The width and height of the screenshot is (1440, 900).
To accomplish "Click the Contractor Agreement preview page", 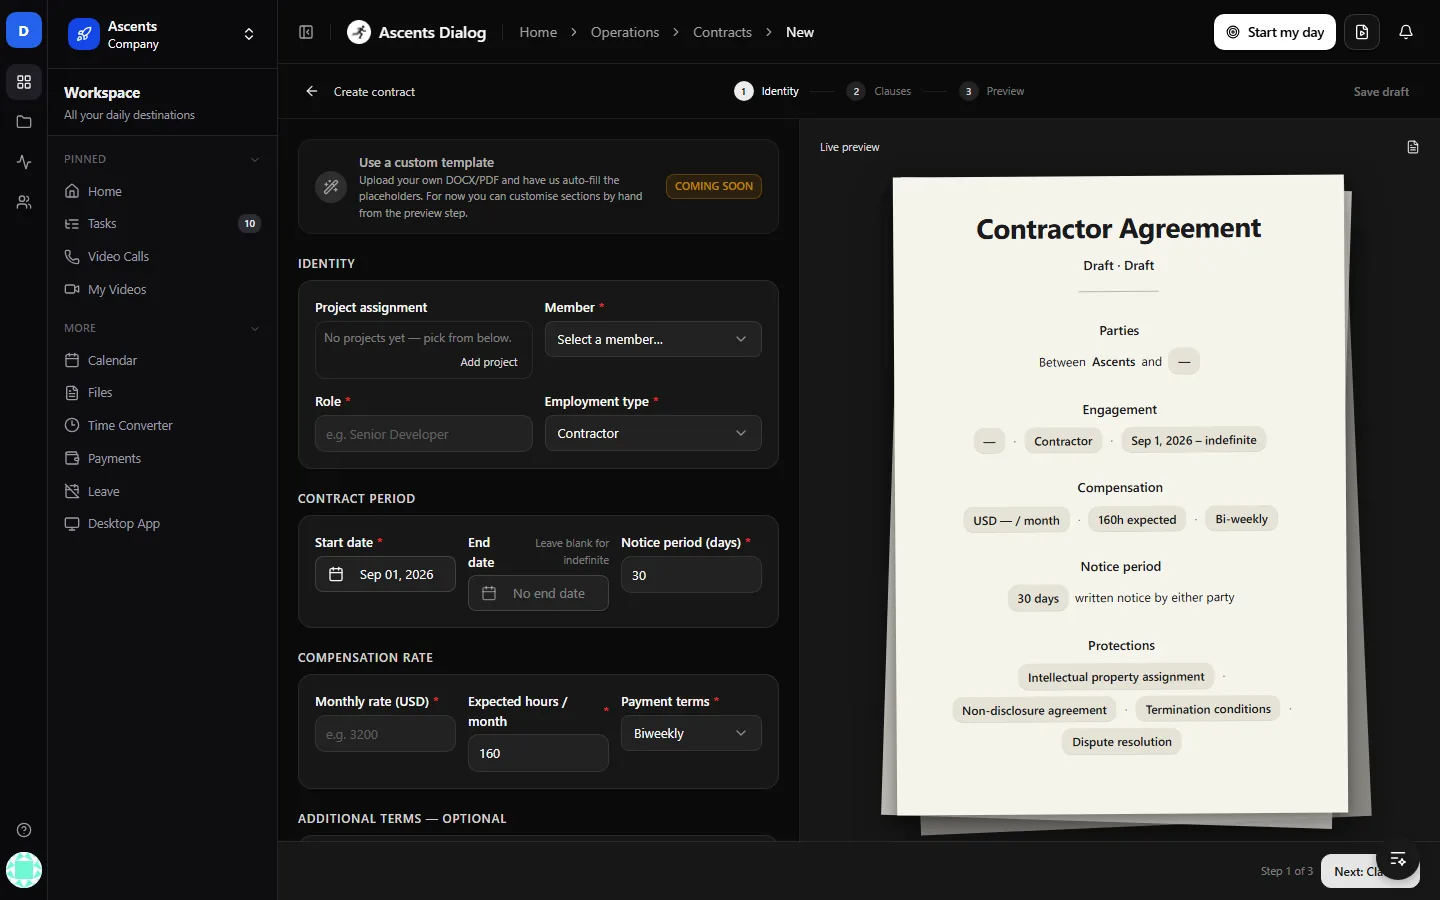I will (1119, 495).
